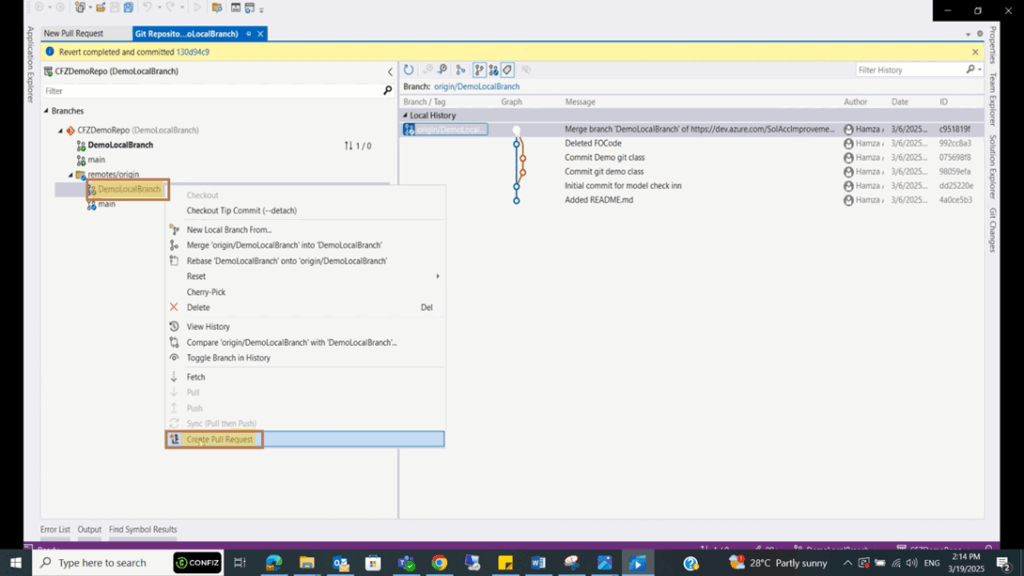Select local DemoLocalBranch in branch tree
Image resolution: width=1024 pixels, height=576 pixels.
(120, 145)
